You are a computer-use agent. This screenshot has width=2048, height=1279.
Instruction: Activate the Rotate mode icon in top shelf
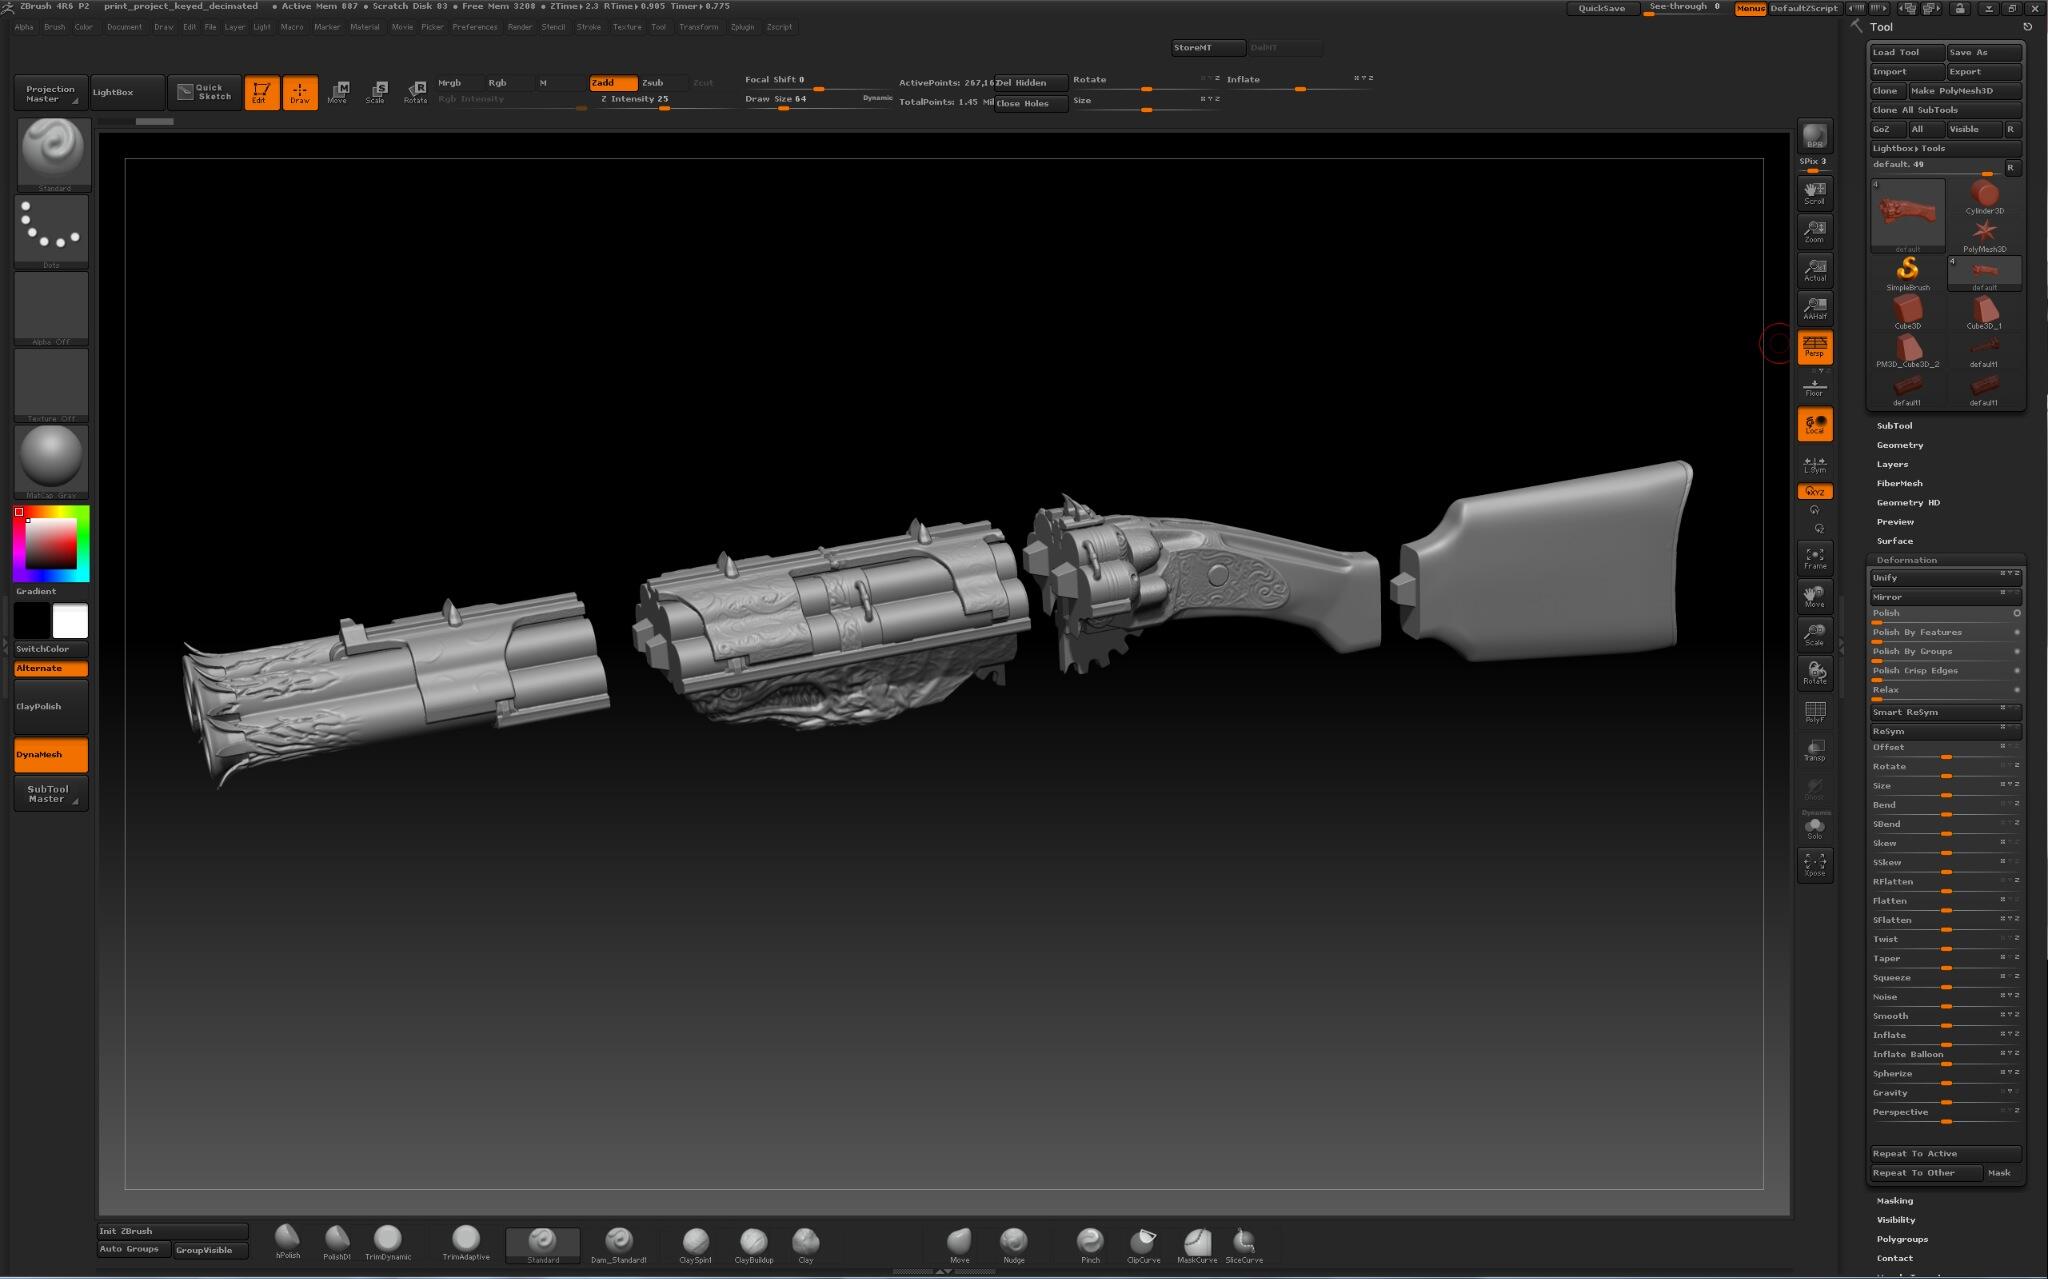(x=415, y=92)
